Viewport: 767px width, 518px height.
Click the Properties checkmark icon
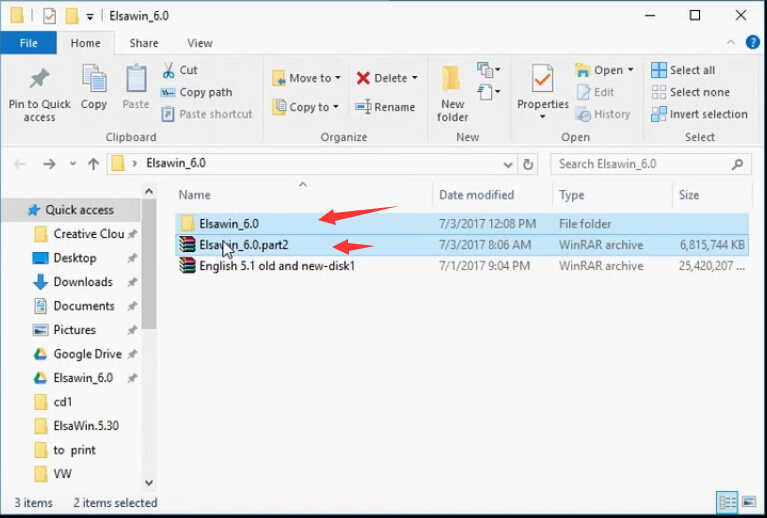pyautogui.click(x=542, y=79)
